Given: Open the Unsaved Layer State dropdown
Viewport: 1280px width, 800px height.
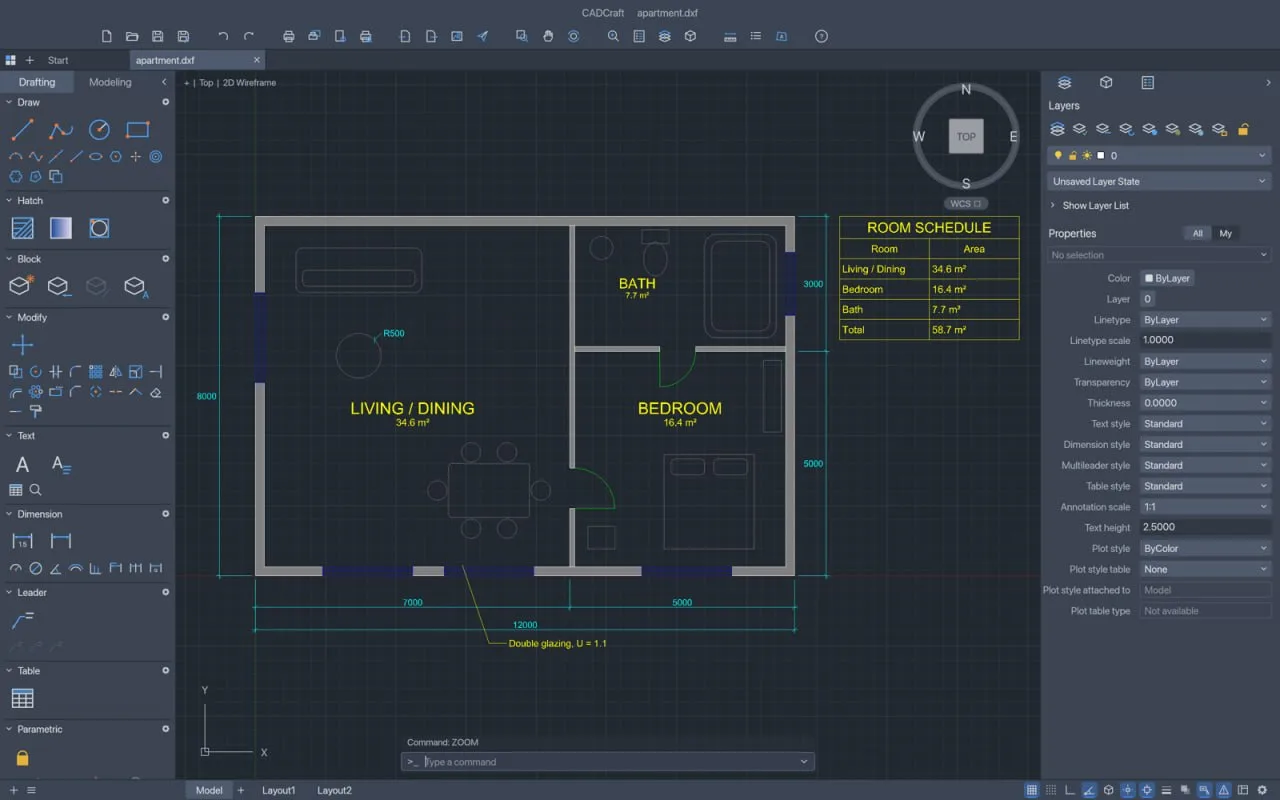Looking at the screenshot, I should pos(1159,181).
